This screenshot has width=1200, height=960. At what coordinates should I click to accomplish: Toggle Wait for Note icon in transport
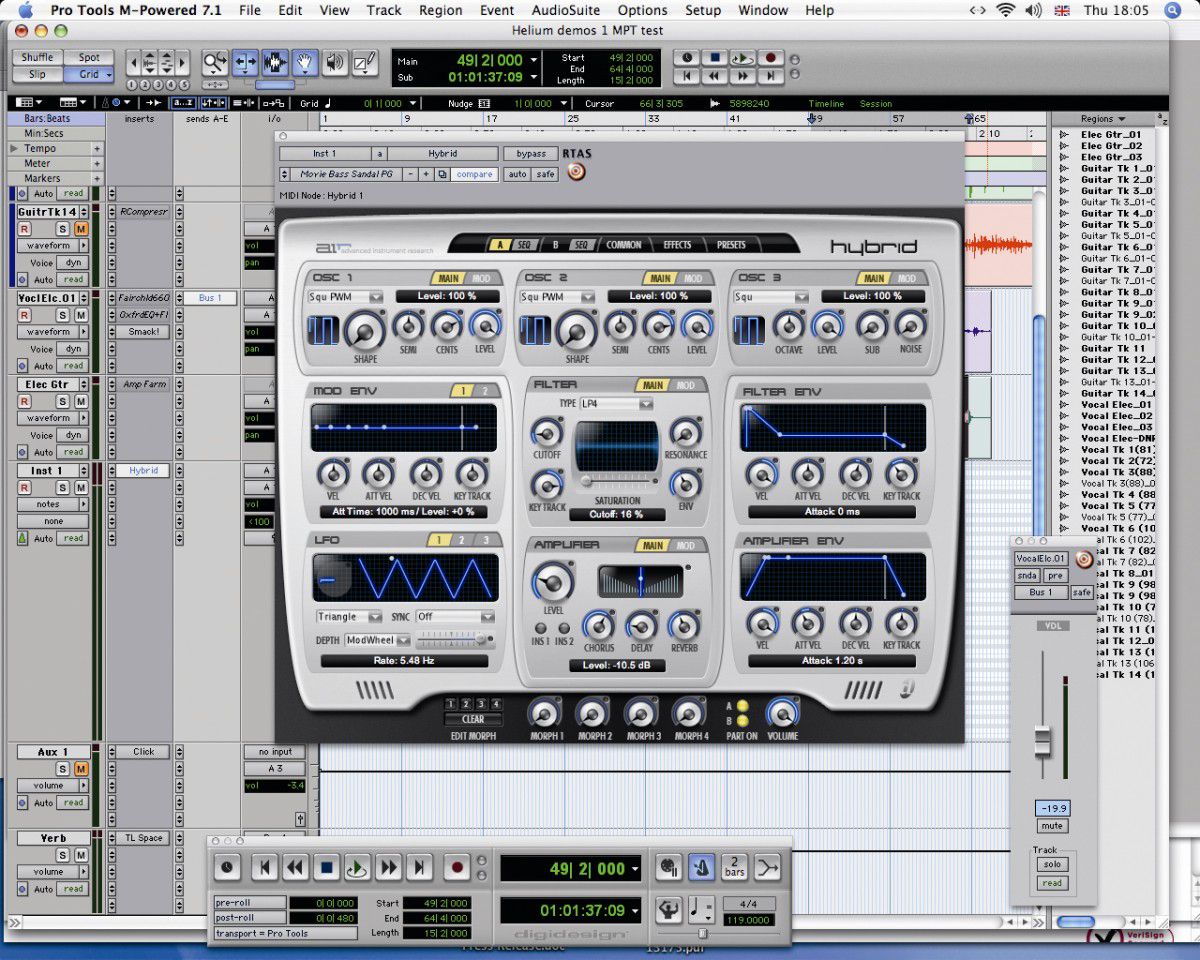coord(669,867)
